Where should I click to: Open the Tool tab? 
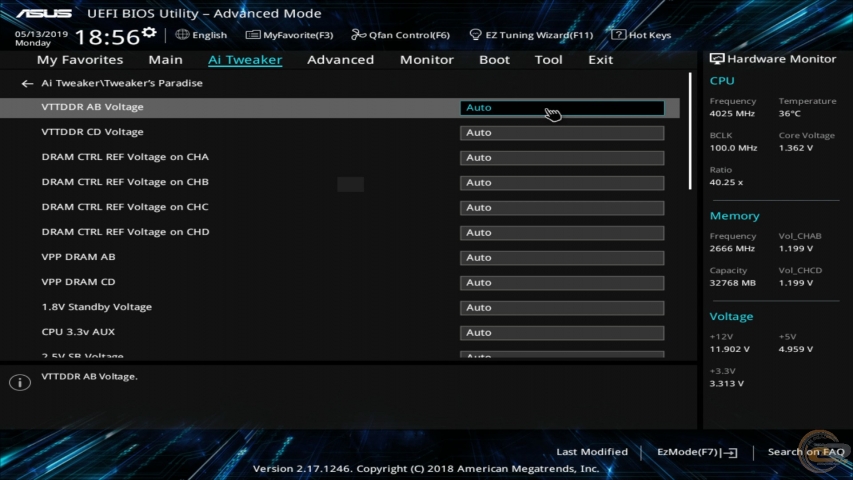tap(548, 59)
